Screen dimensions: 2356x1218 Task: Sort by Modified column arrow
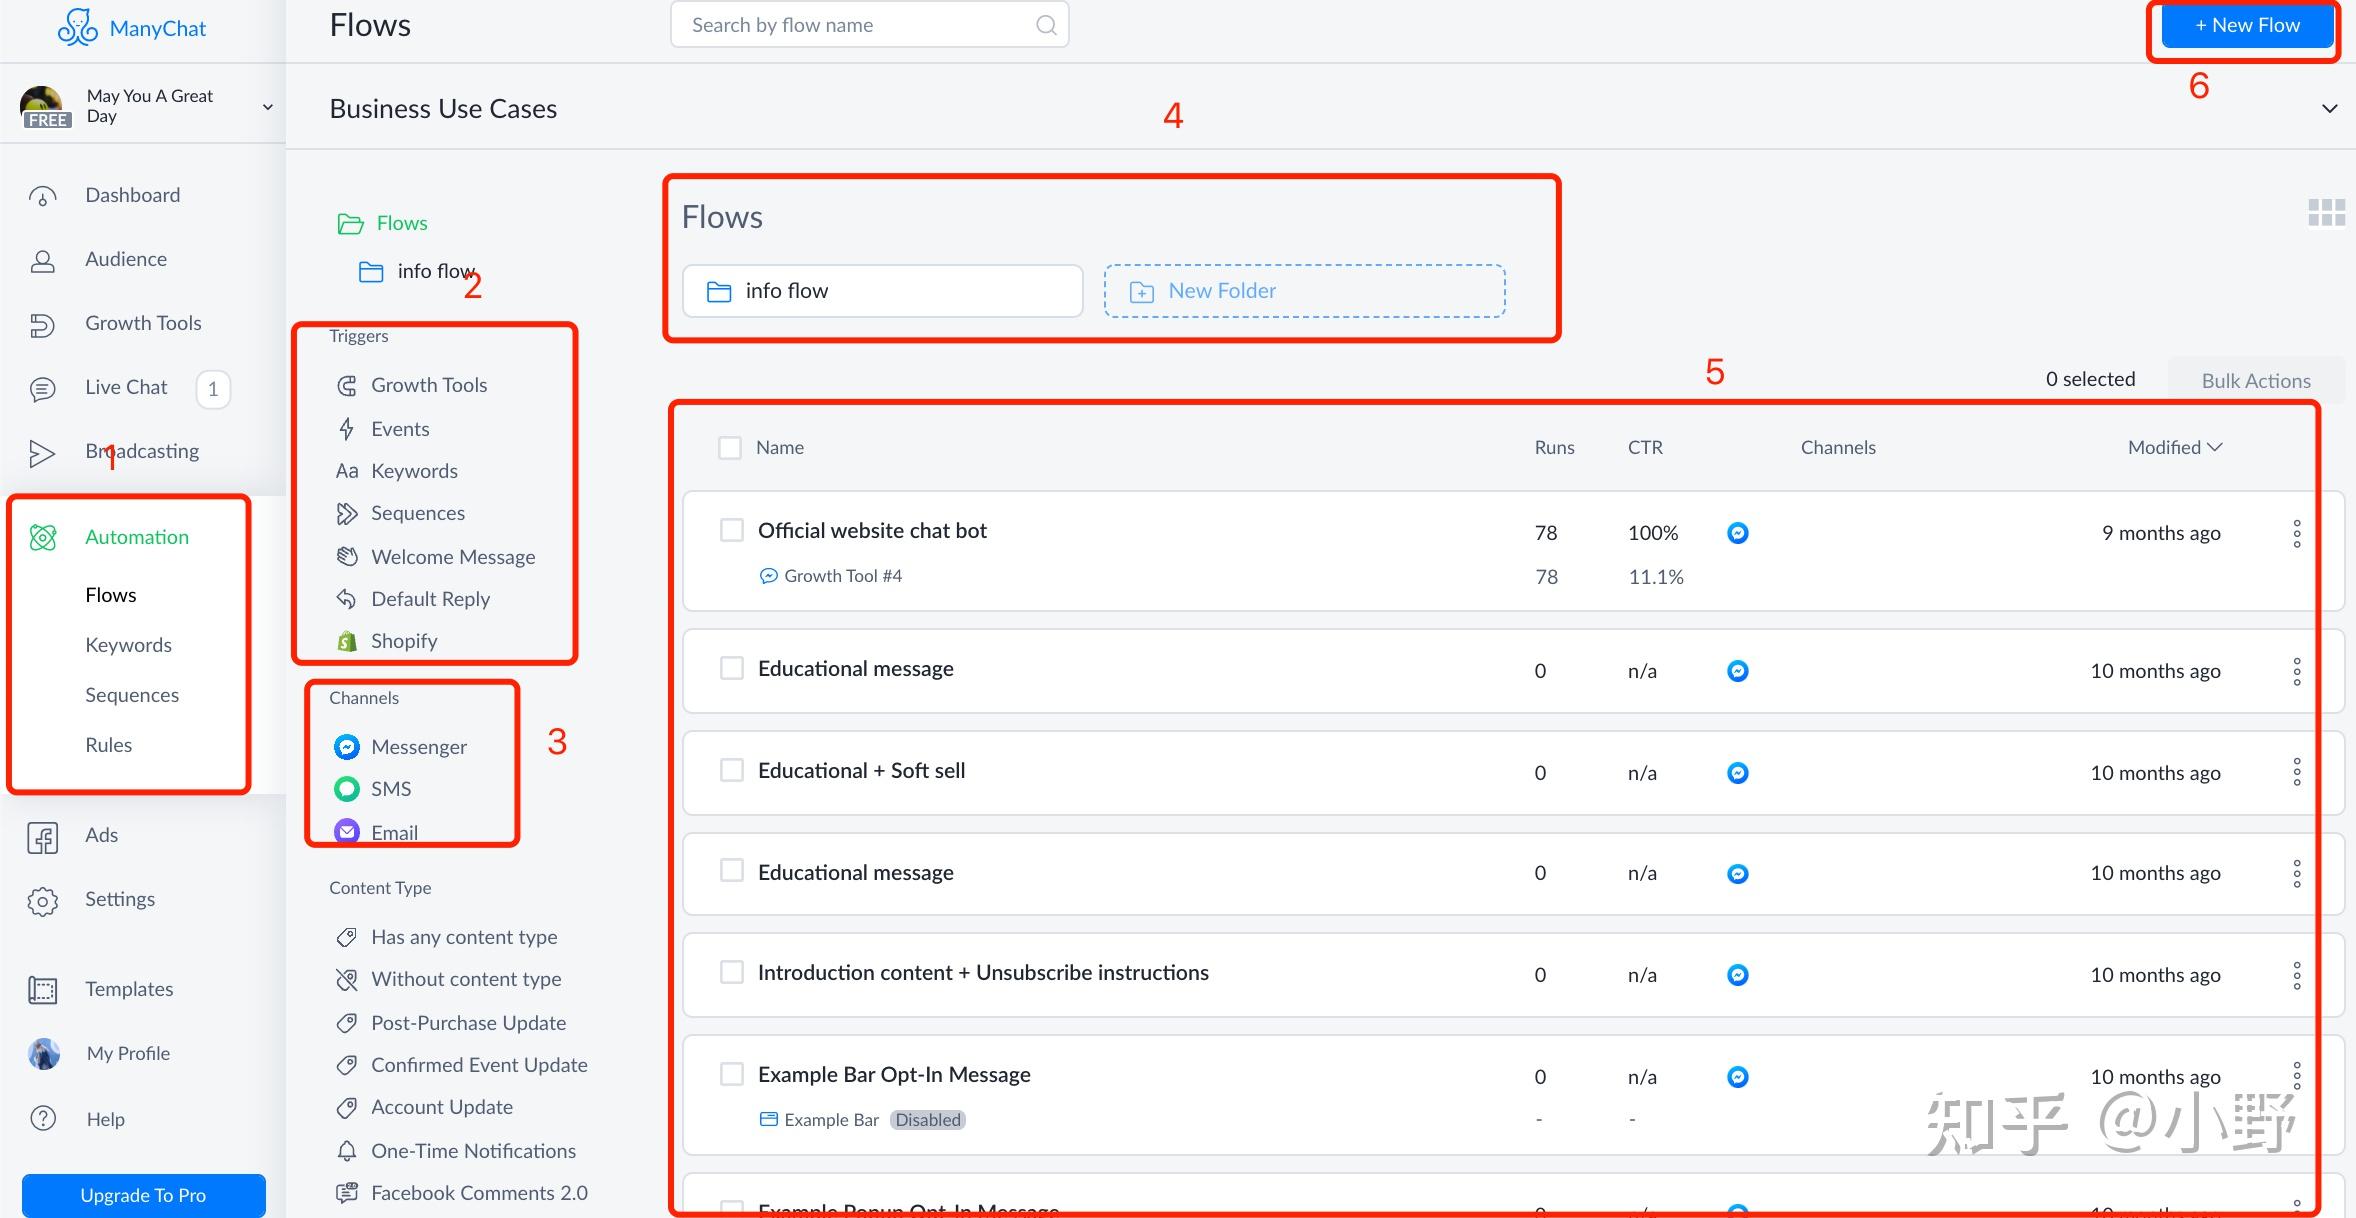2214,447
